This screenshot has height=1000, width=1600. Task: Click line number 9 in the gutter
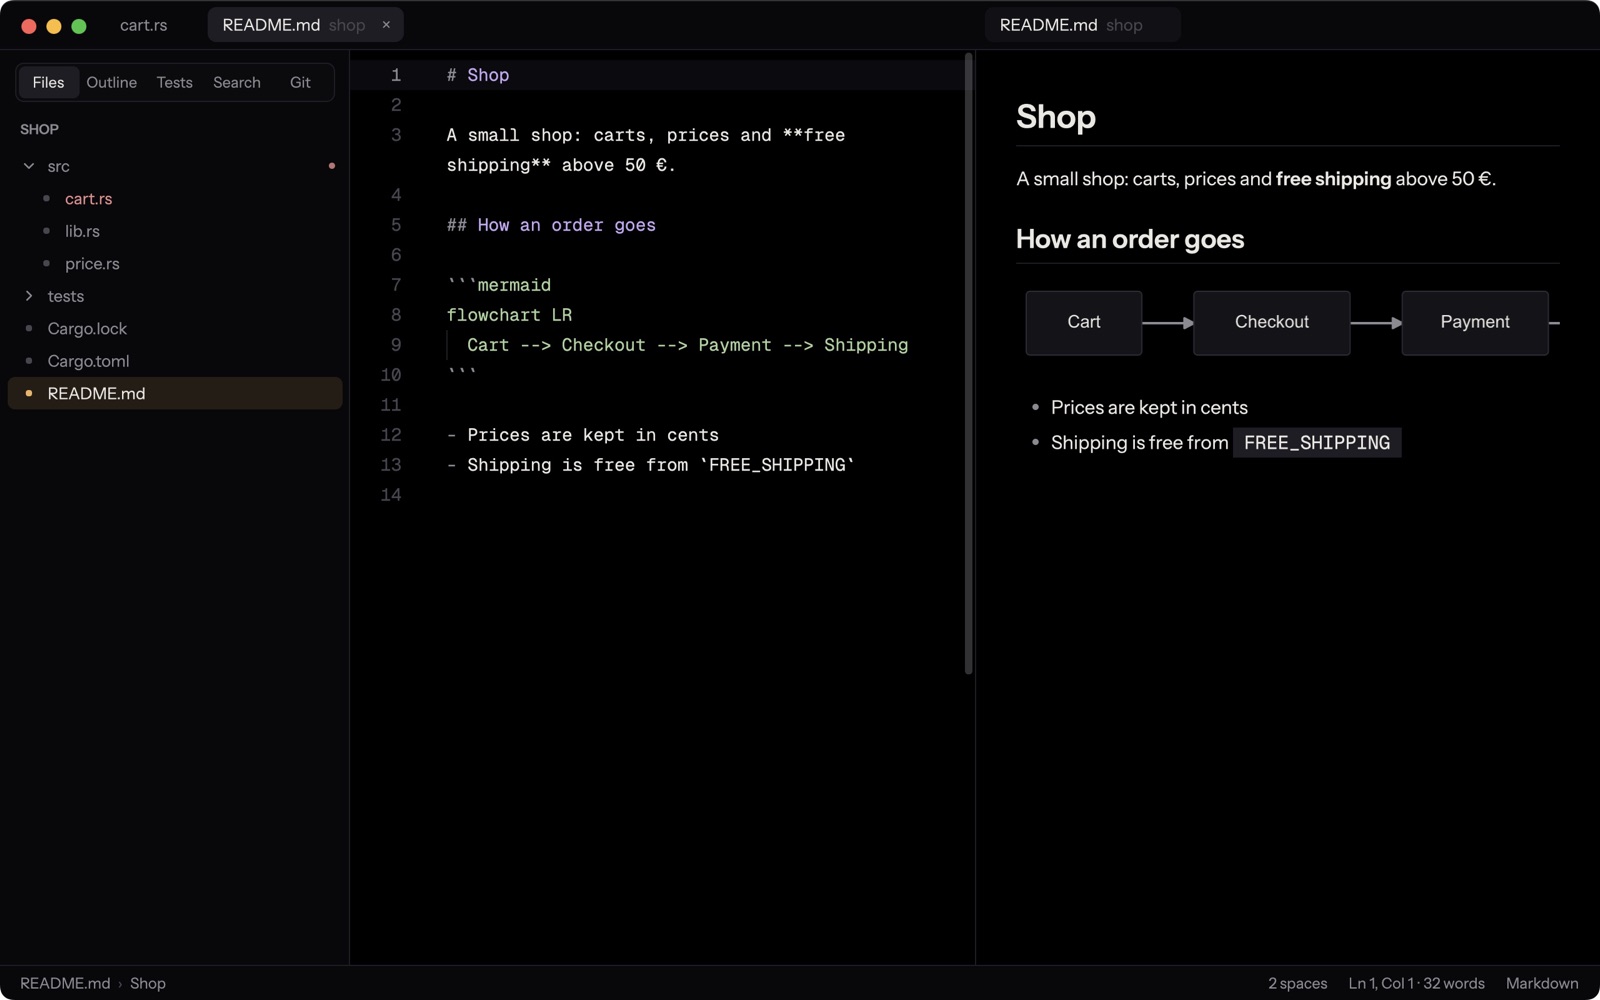click(396, 345)
